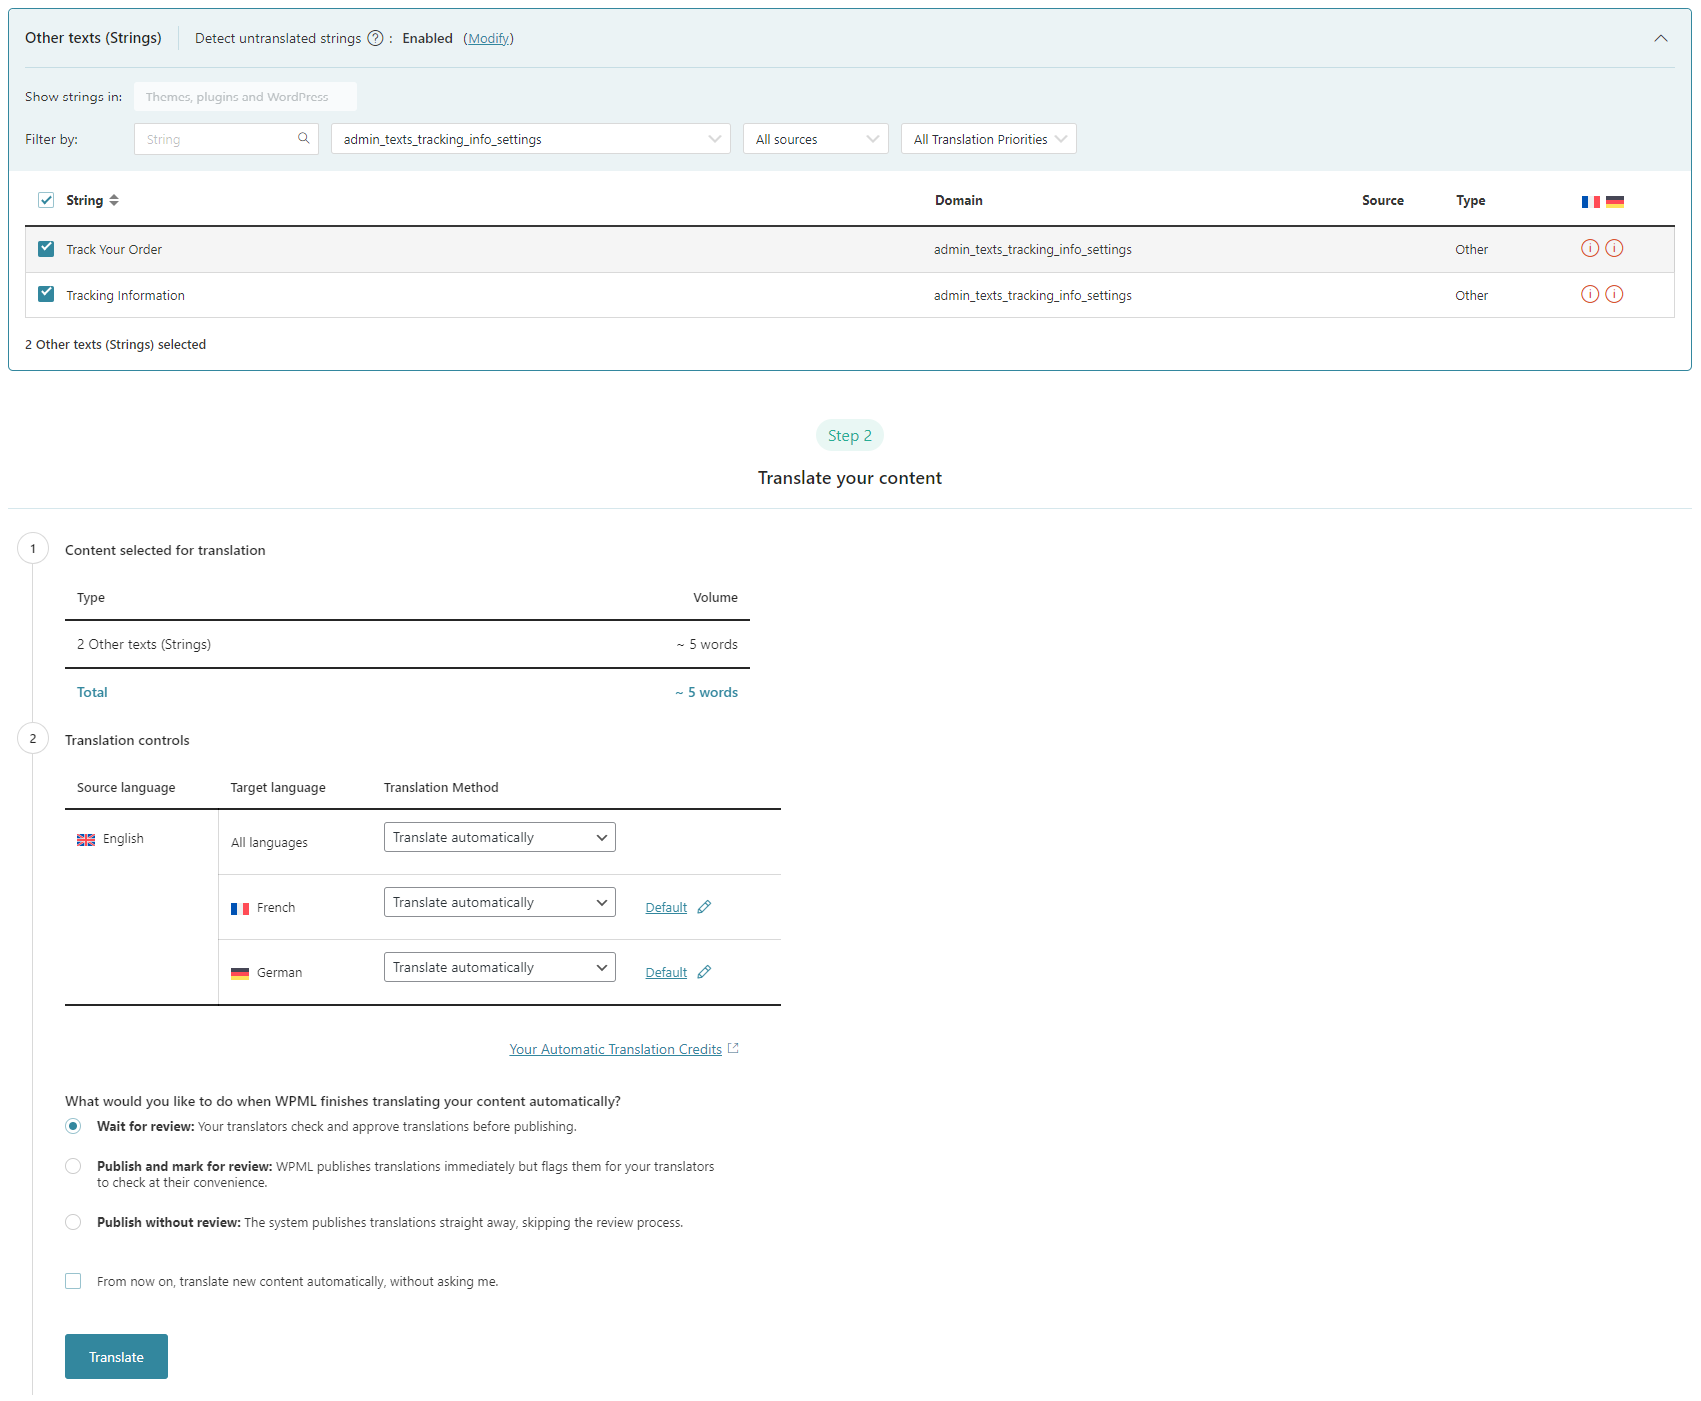Change the German translation method dropdown

499,966
